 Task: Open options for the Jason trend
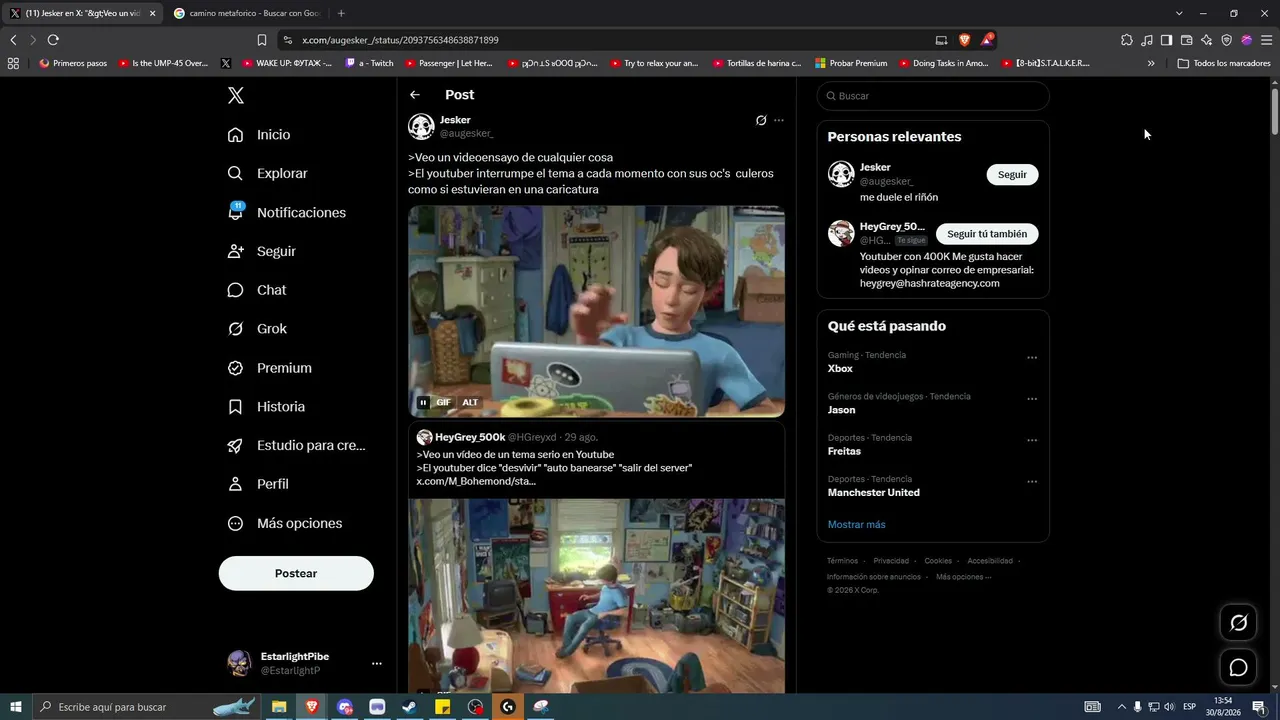pyautogui.click(x=1032, y=399)
